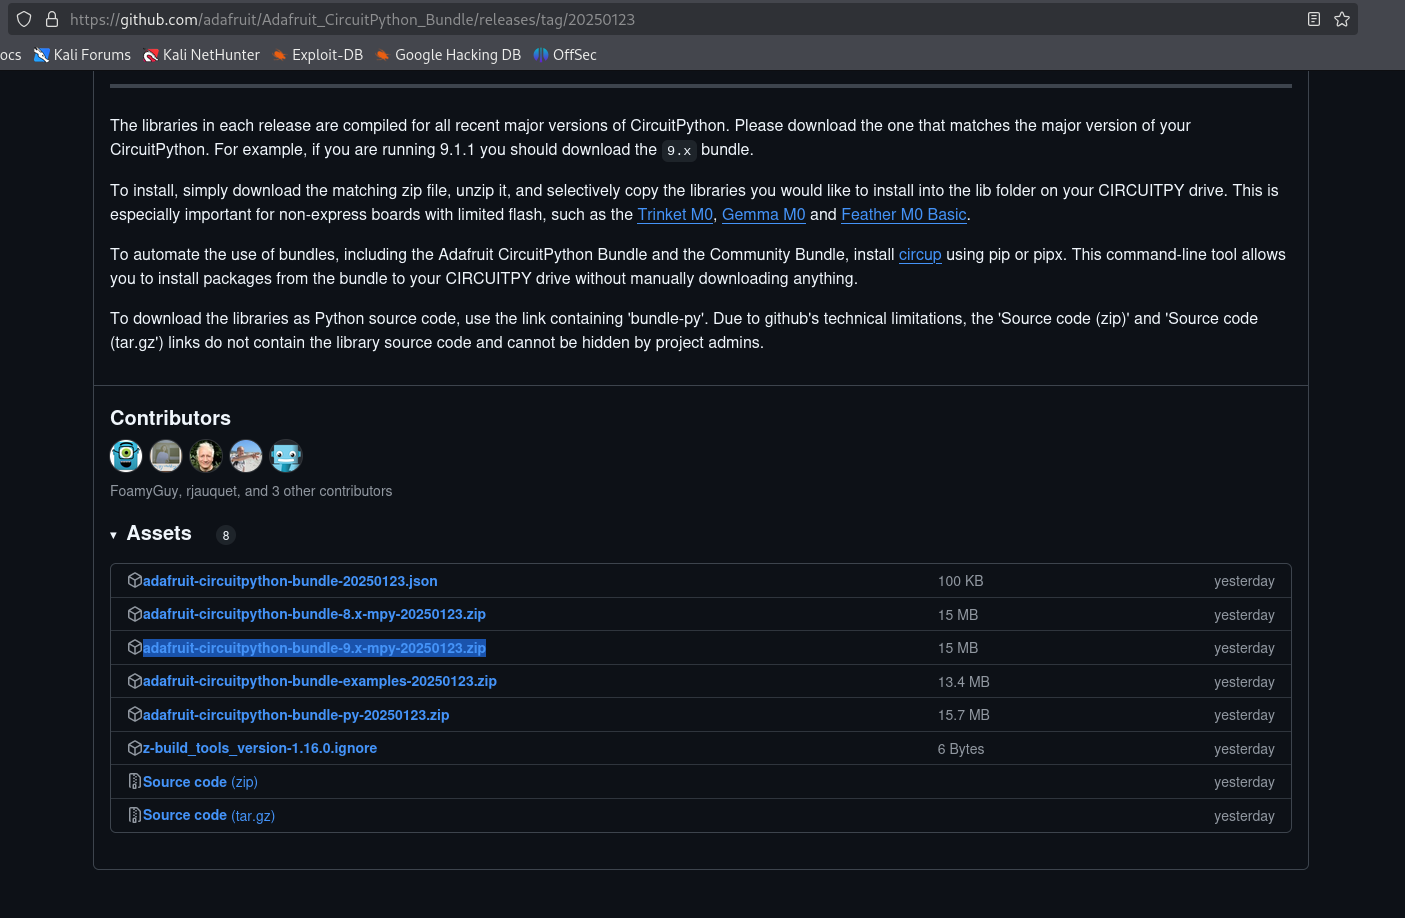
Task: Click the package icon beside bundle json
Action: click(135, 580)
